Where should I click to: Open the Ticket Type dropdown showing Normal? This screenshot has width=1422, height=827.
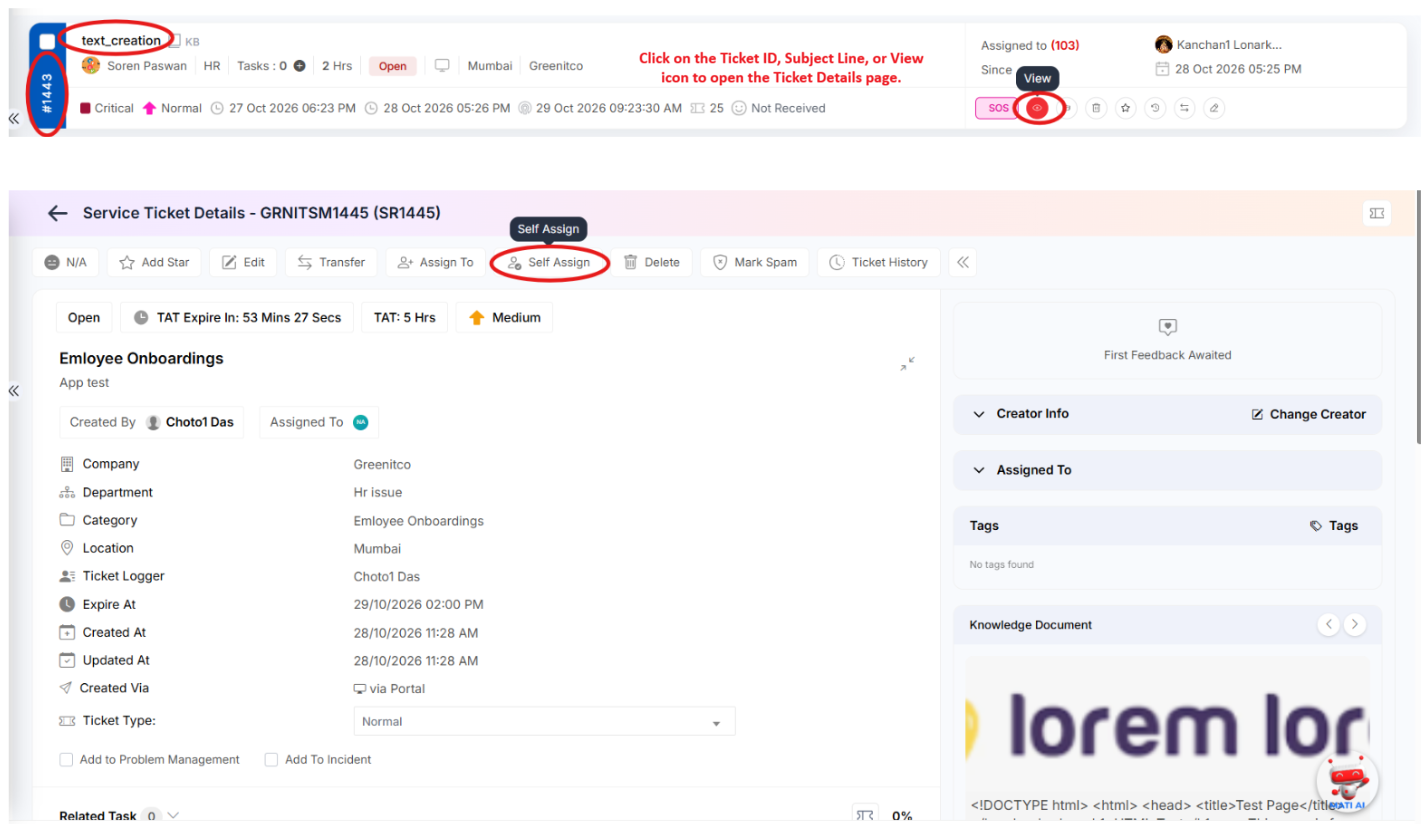click(544, 721)
